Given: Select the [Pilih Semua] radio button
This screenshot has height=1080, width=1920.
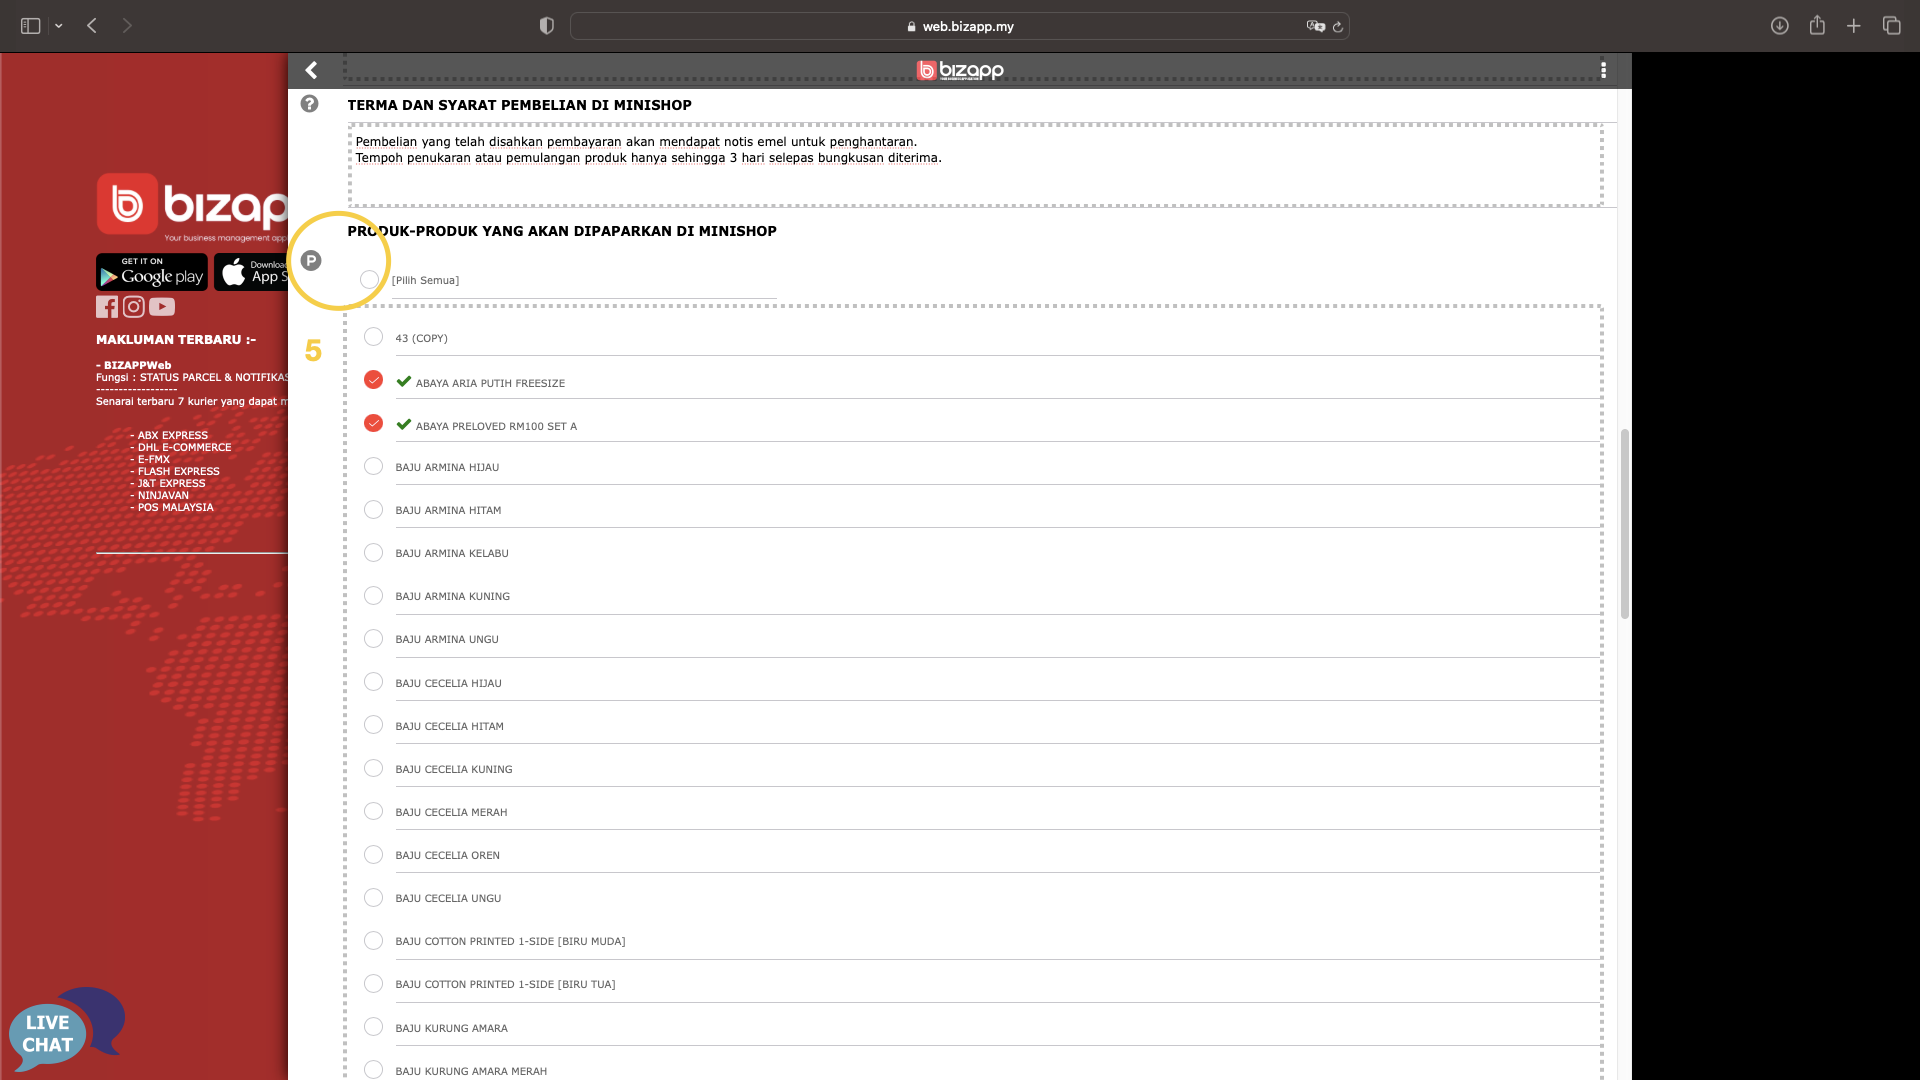Looking at the screenshot, I should pyautogui.click(x=369, y=280).
